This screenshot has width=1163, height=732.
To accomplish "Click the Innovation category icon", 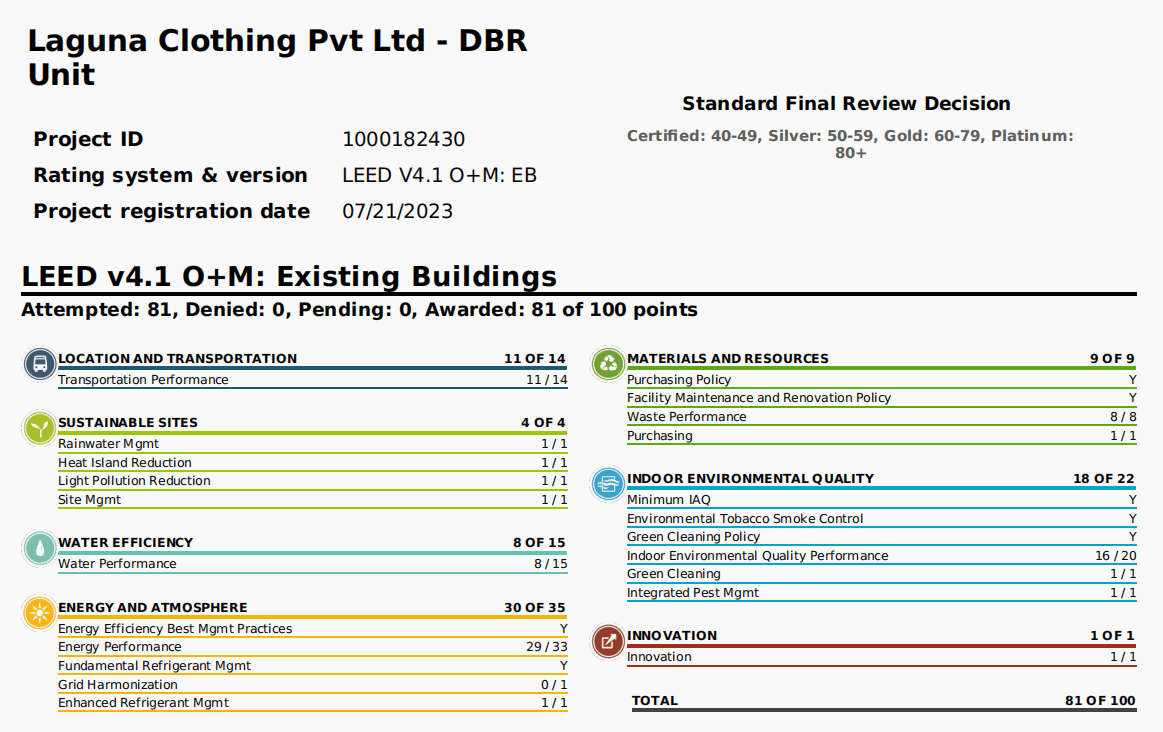I will [608, 642].
